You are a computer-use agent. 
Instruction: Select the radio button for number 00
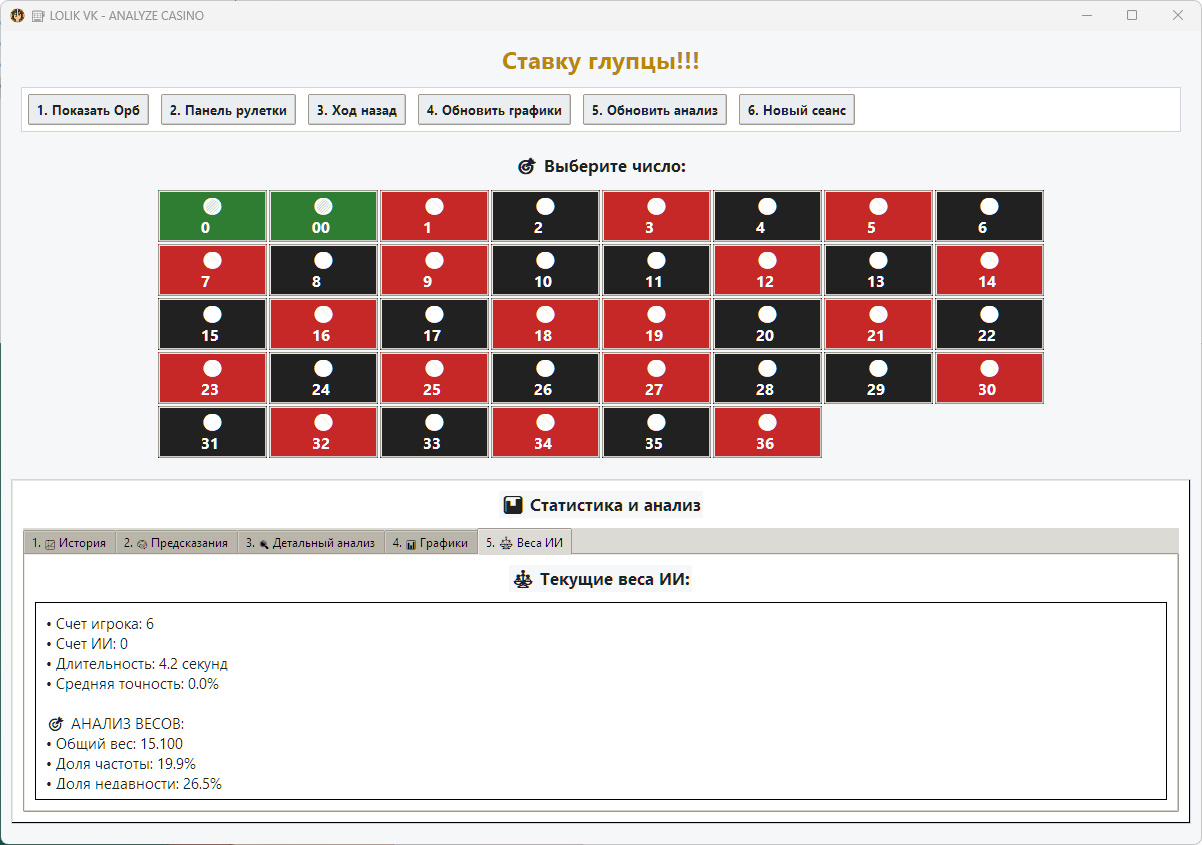(x=323, y=216)
